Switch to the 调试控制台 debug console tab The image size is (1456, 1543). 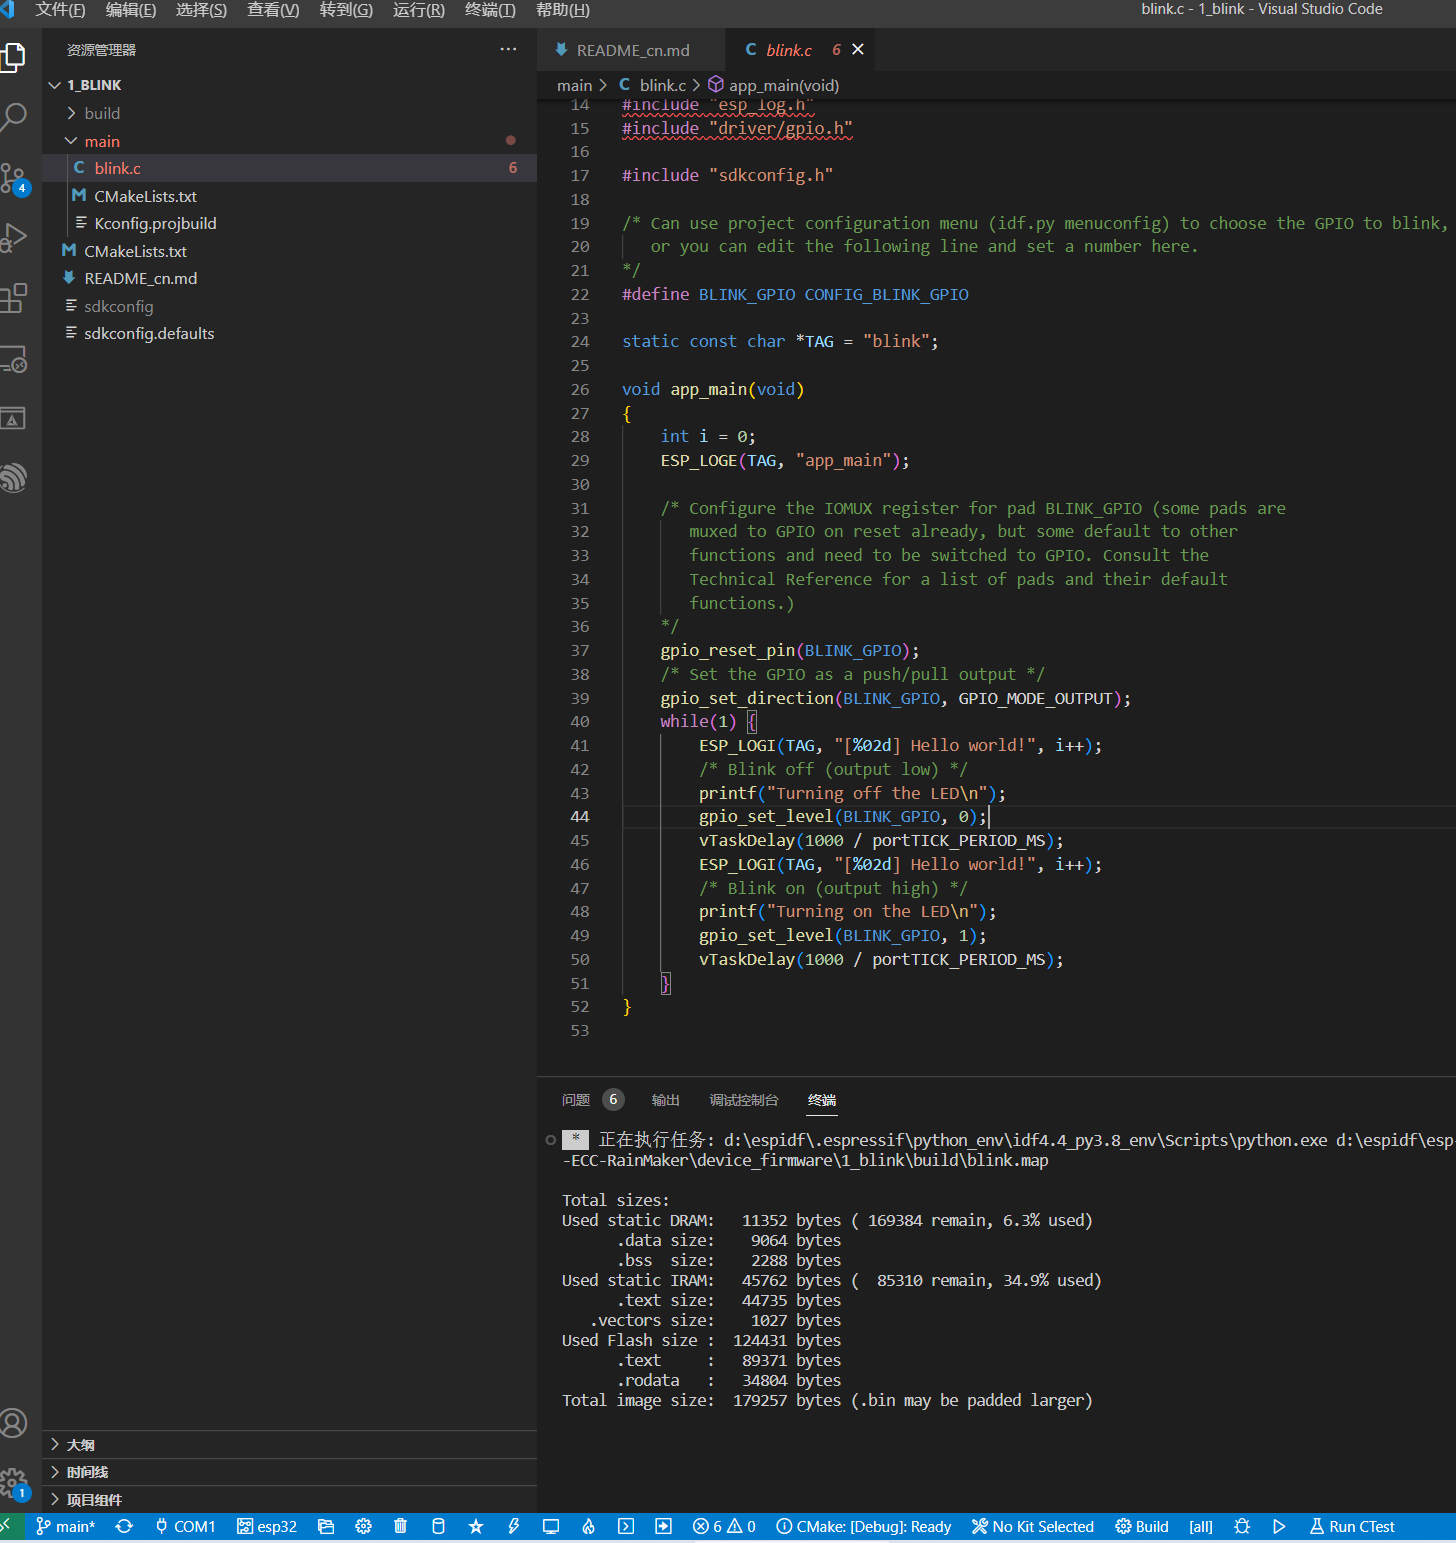[x=744, y=1100]
